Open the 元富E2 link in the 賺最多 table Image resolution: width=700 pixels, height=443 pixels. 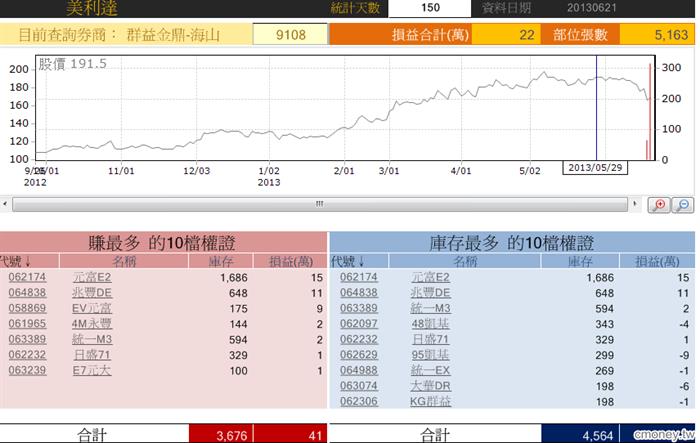(x=92, y=277)
